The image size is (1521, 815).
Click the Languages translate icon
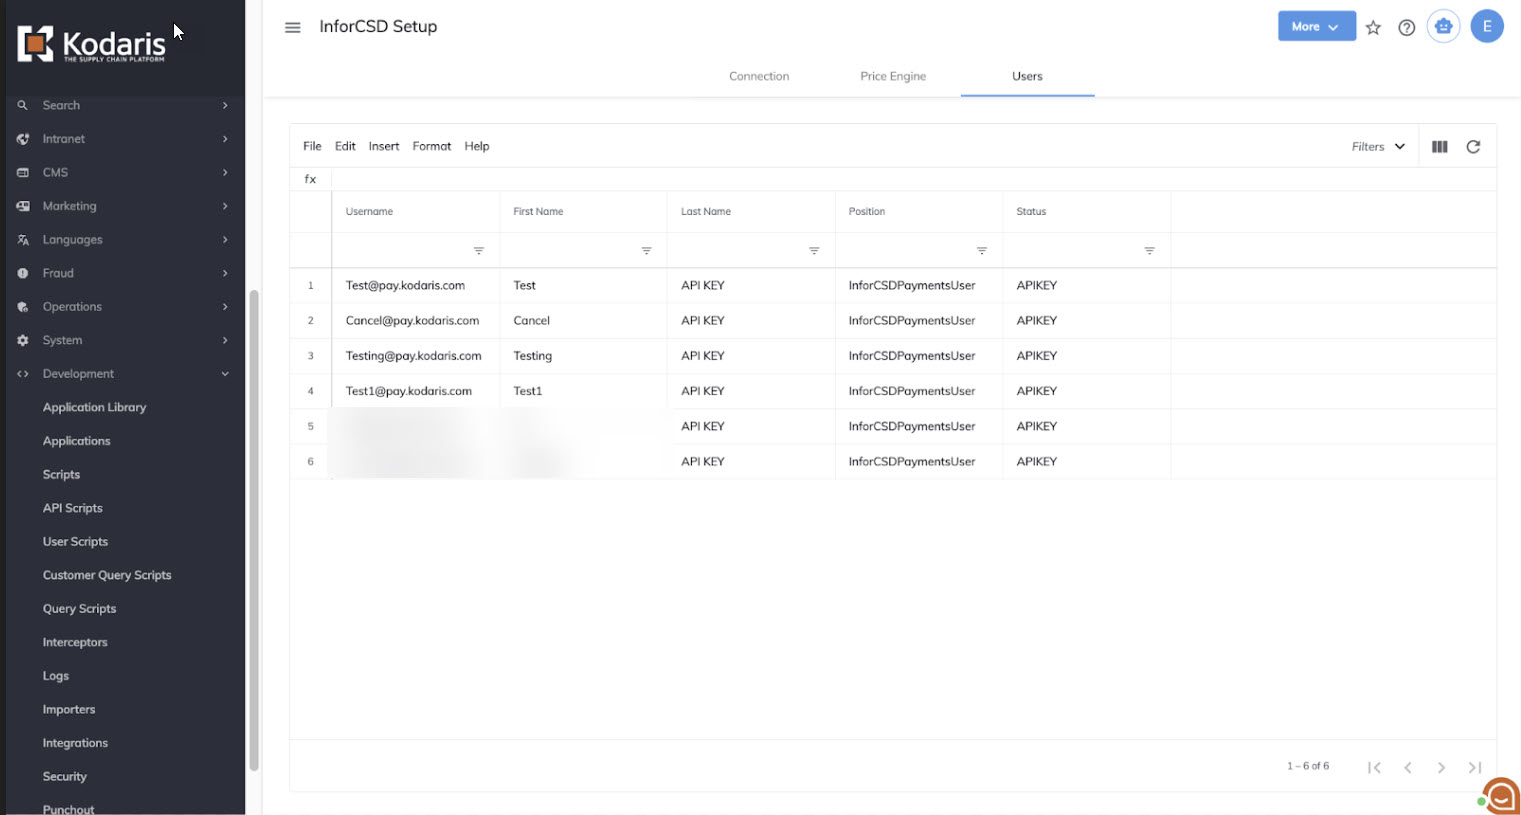point(22,240)
